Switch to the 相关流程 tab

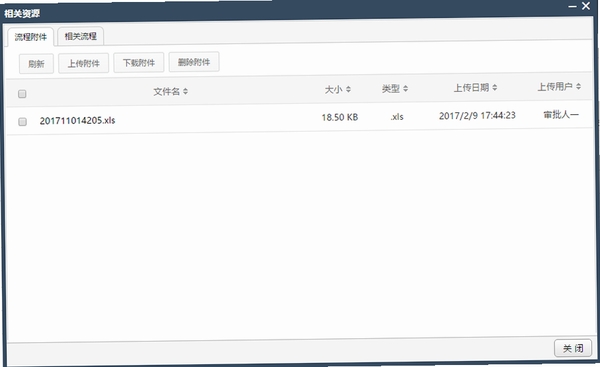click(80, 36)
